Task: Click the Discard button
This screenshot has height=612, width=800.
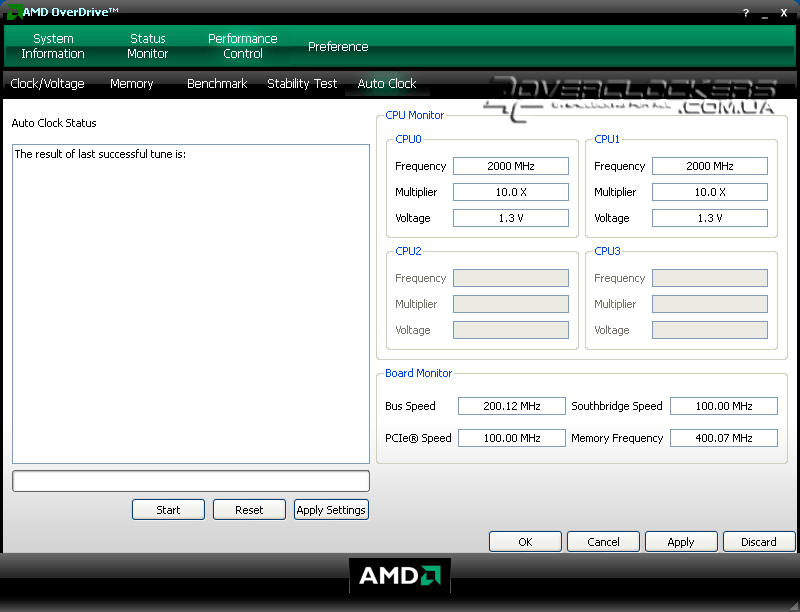Action: pyautogui.click(x=759, y=542)
